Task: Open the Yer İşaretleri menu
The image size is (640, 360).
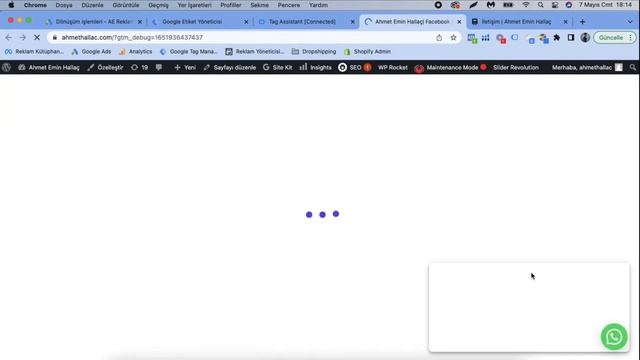Action: click(x=194, y=5)
